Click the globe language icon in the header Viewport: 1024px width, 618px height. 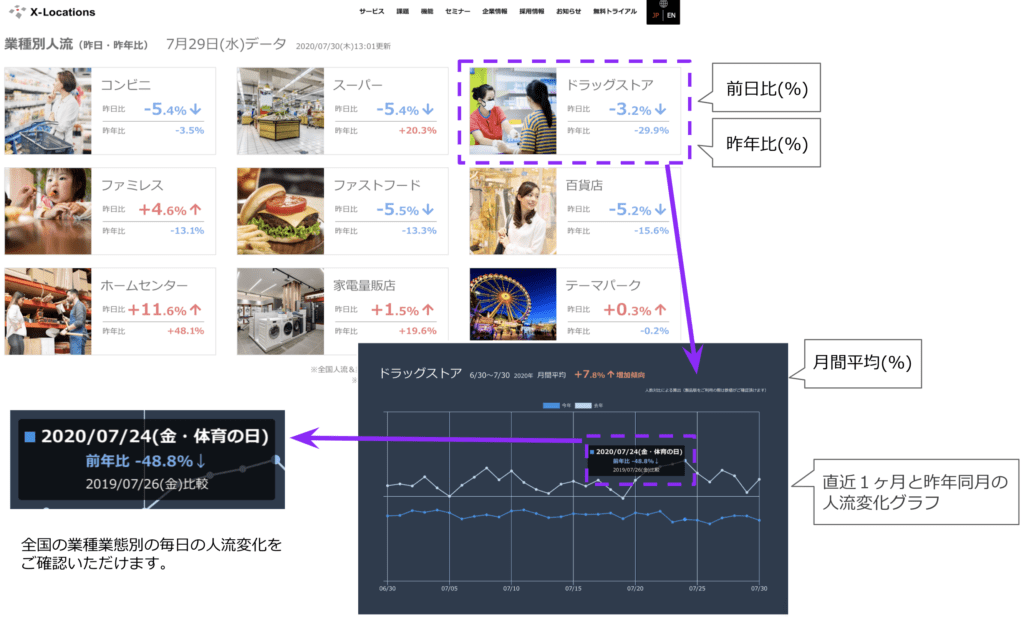click(x=663, y=5)
